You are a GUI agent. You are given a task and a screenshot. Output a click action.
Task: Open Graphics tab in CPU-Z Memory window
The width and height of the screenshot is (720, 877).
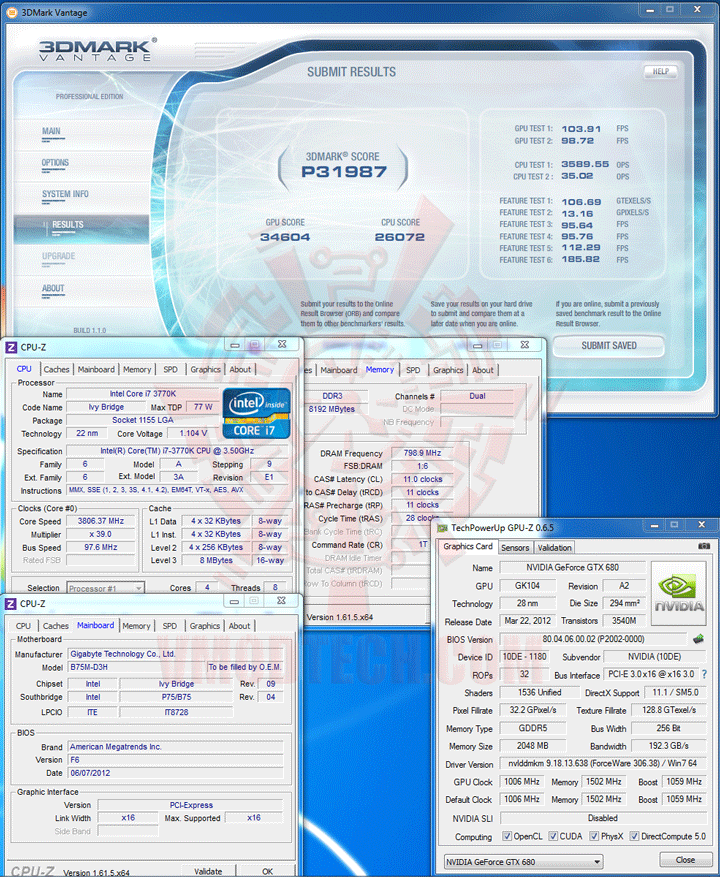coord(448,370)
